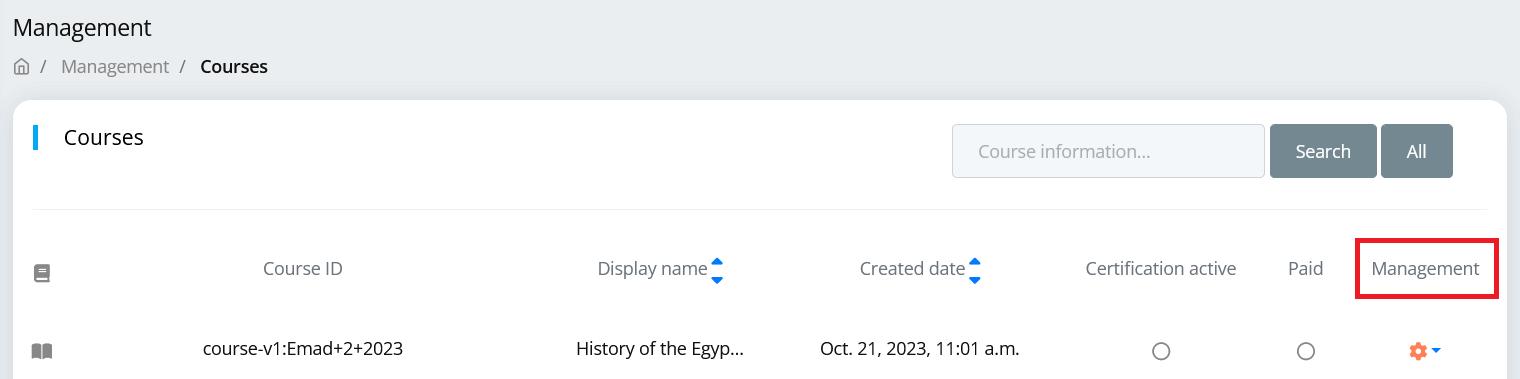
Task: Click the Management column header
Action: point(1425,268)
